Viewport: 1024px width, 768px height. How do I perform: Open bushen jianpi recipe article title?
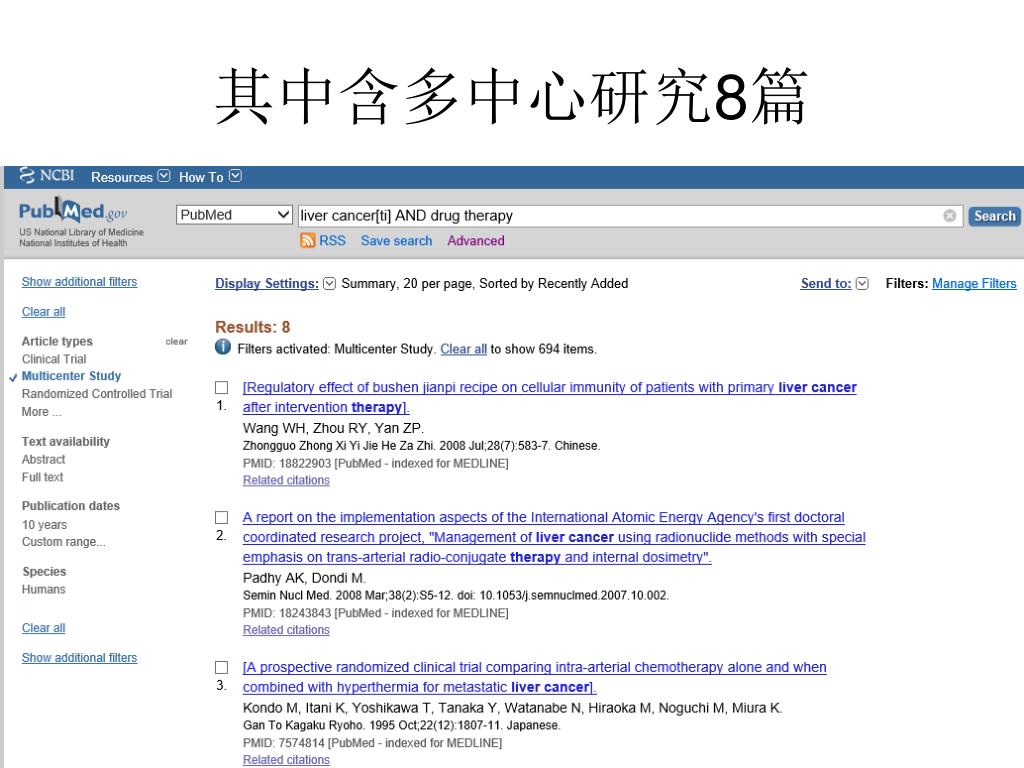tap(549, 397)
